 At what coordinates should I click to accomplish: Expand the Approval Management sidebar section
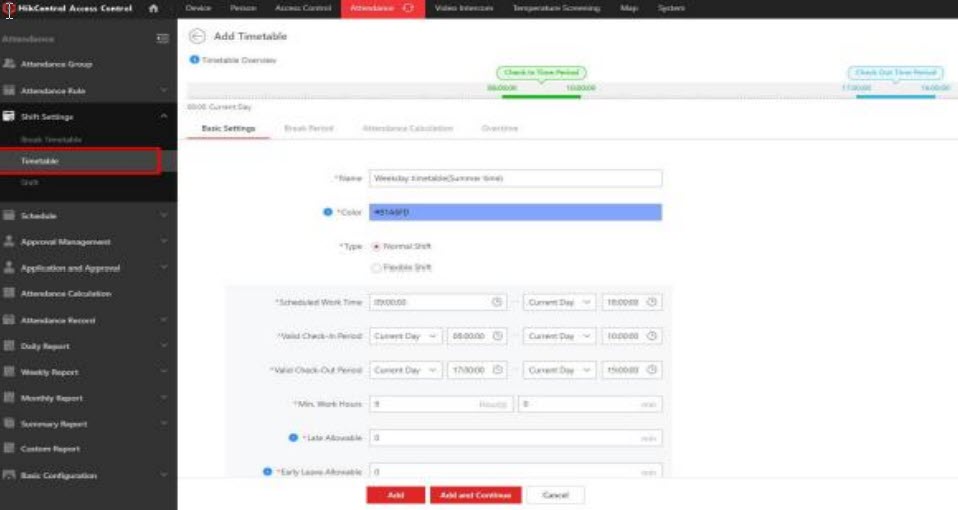pos(163,242)
